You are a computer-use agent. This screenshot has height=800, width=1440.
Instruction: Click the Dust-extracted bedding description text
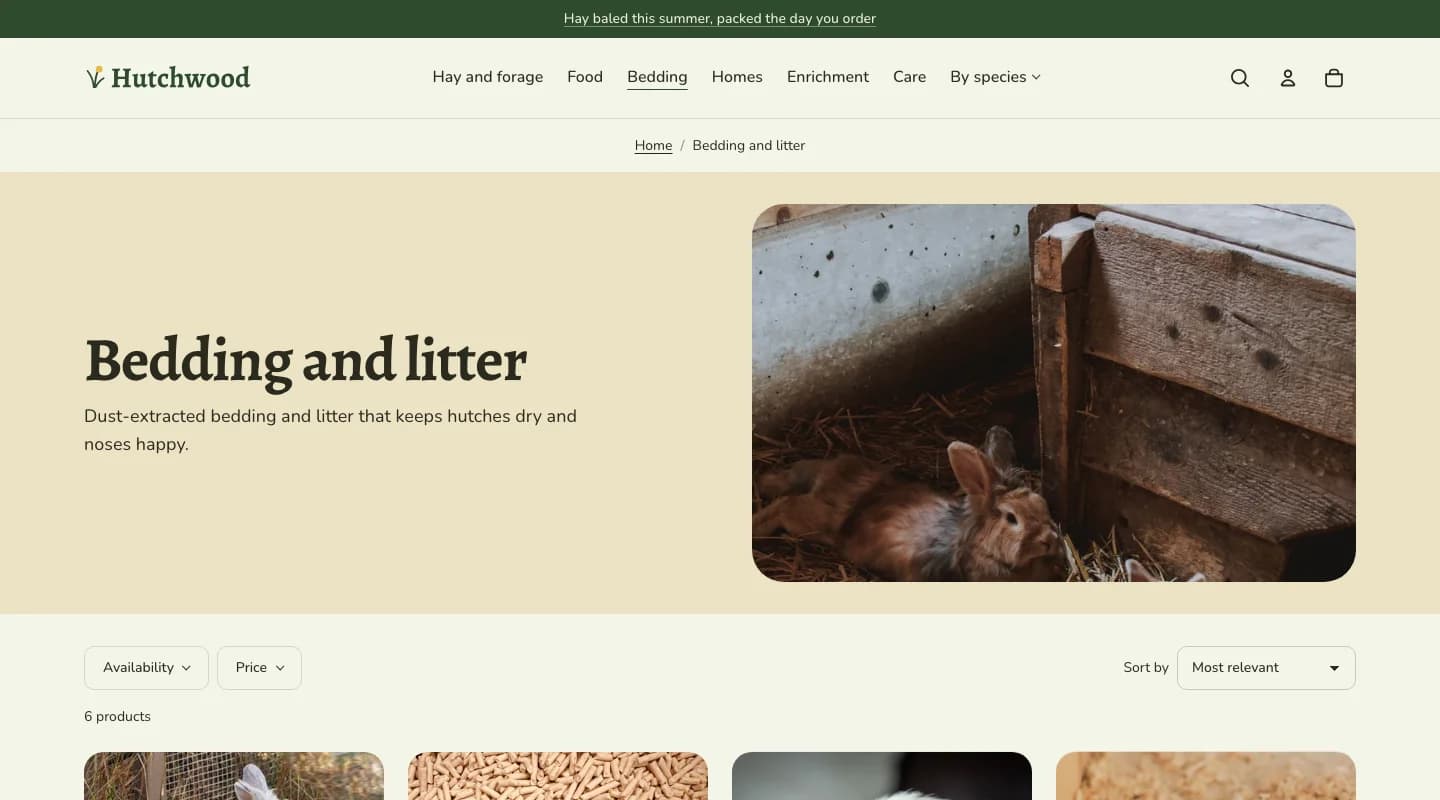[331, 430]
